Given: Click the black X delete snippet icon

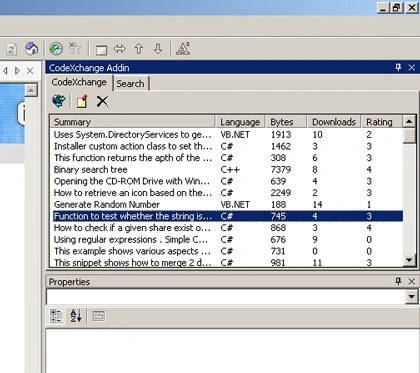Looking at the screenshot, I should click(102, 101).
